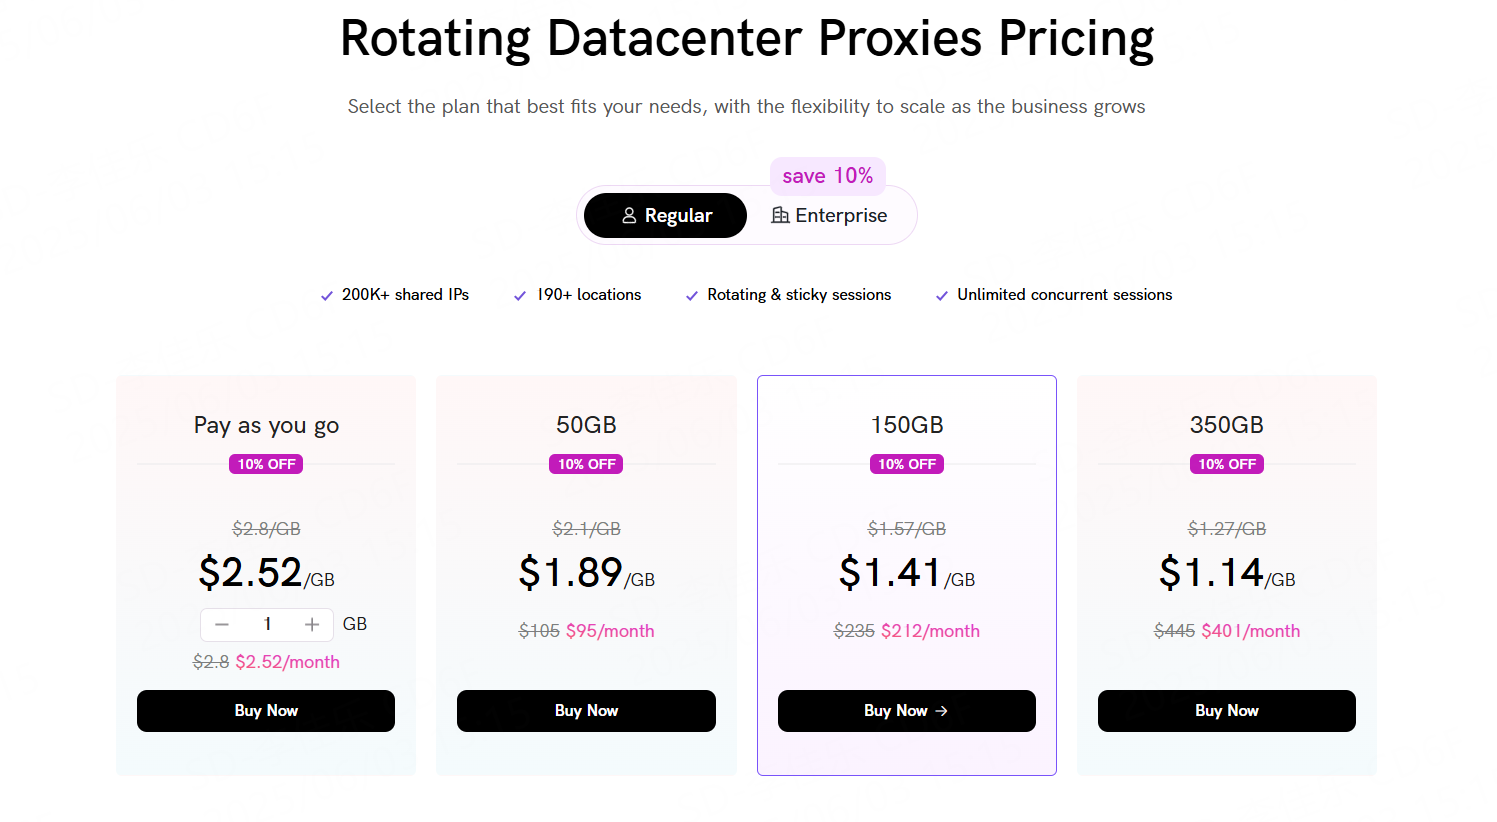Viewport: 1497px width, 822px height.
Task: Click the save 10% badge
Action: [x=828, y=176]
